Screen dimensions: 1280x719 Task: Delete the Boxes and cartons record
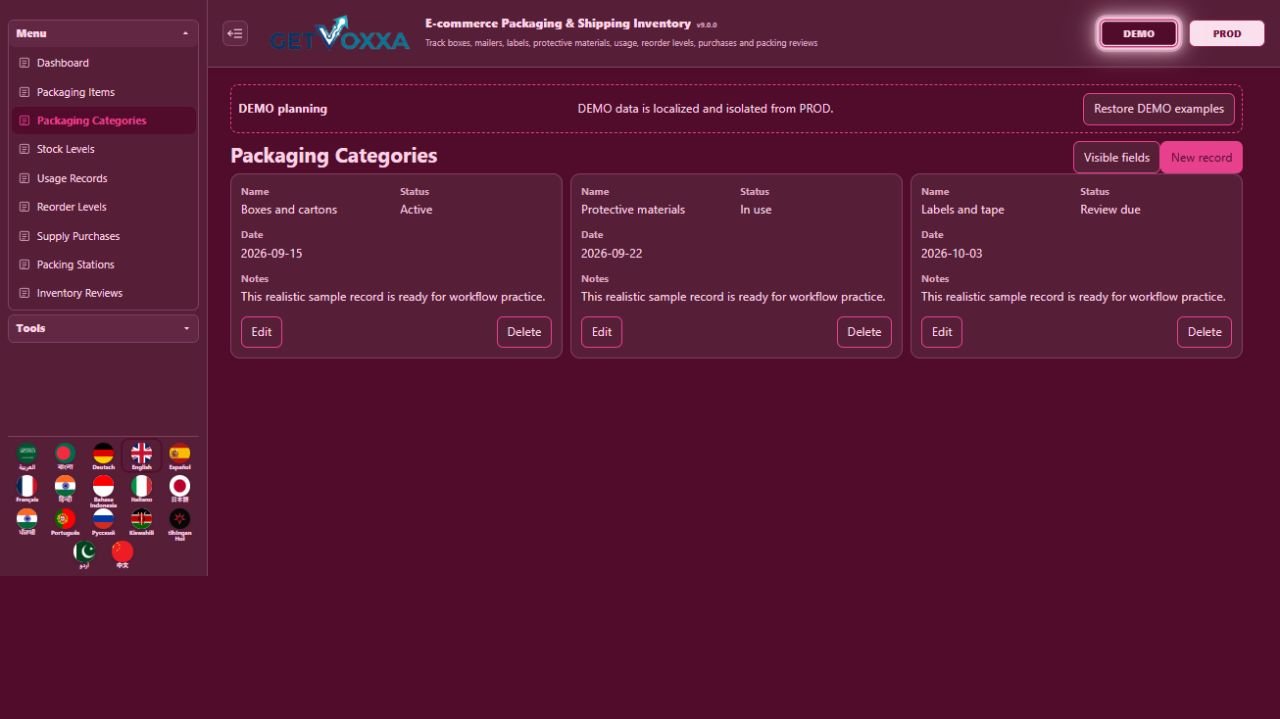[524, 332]
